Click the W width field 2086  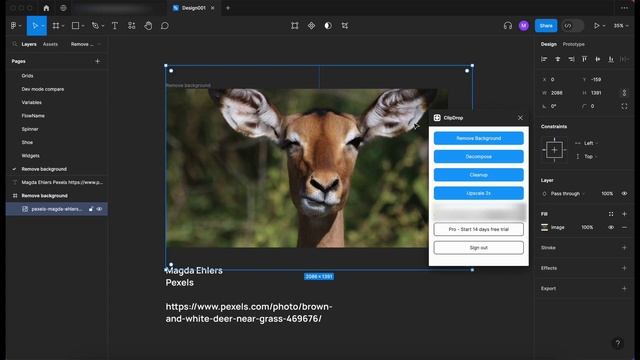(557, 93)
